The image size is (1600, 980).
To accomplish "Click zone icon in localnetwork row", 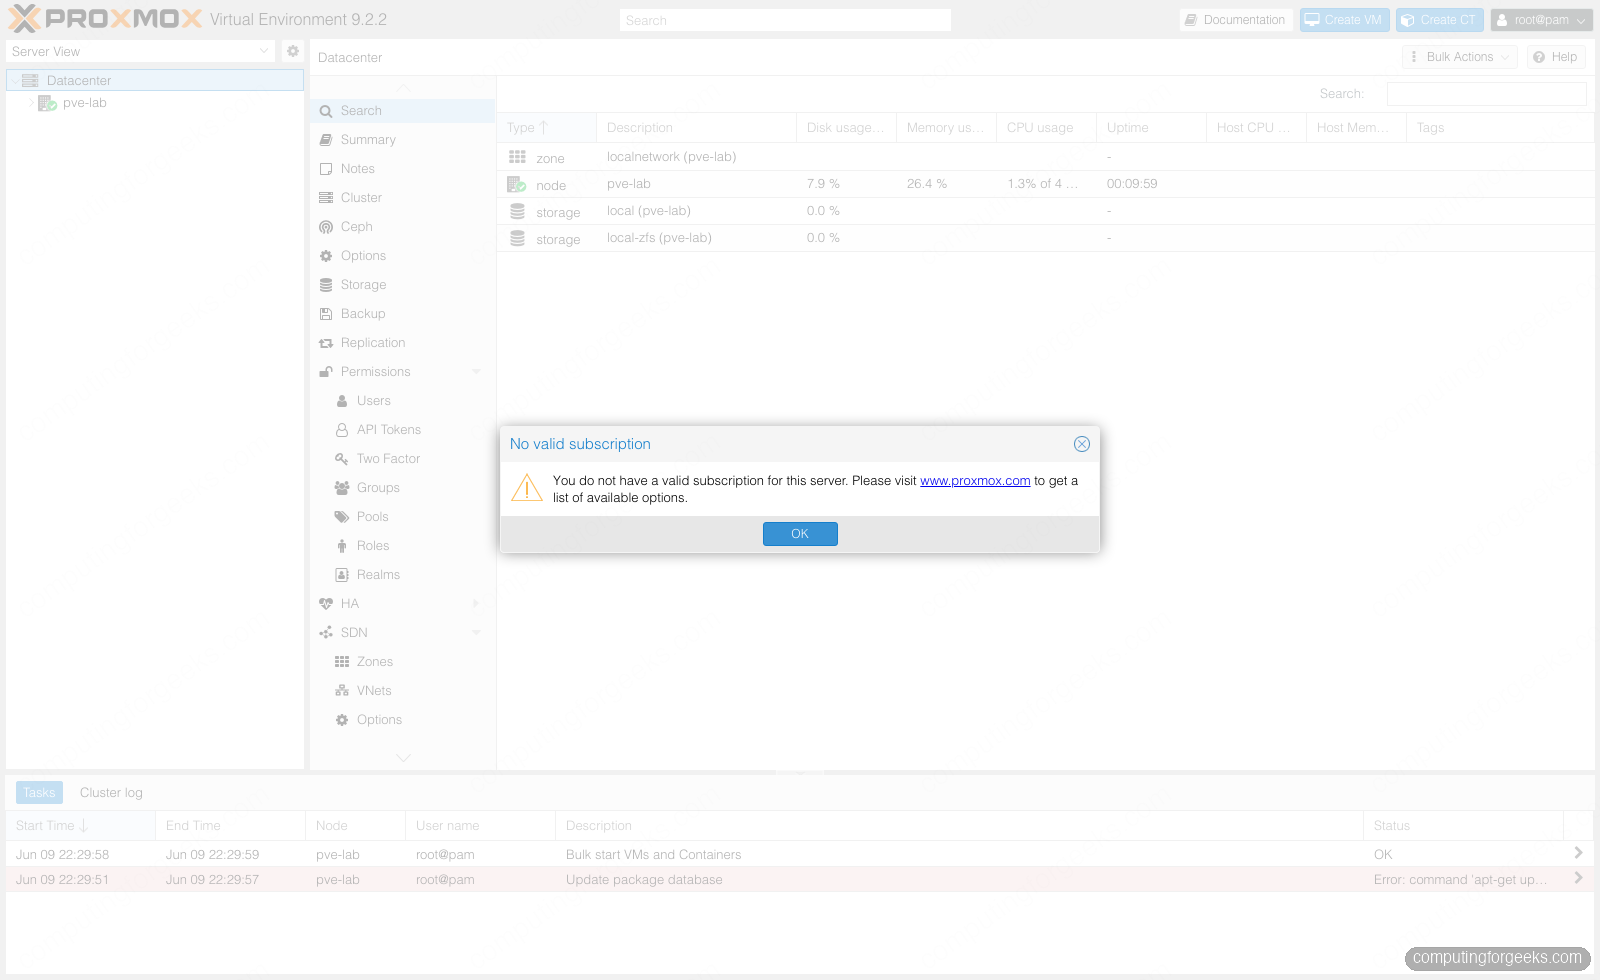I will 517,157.
